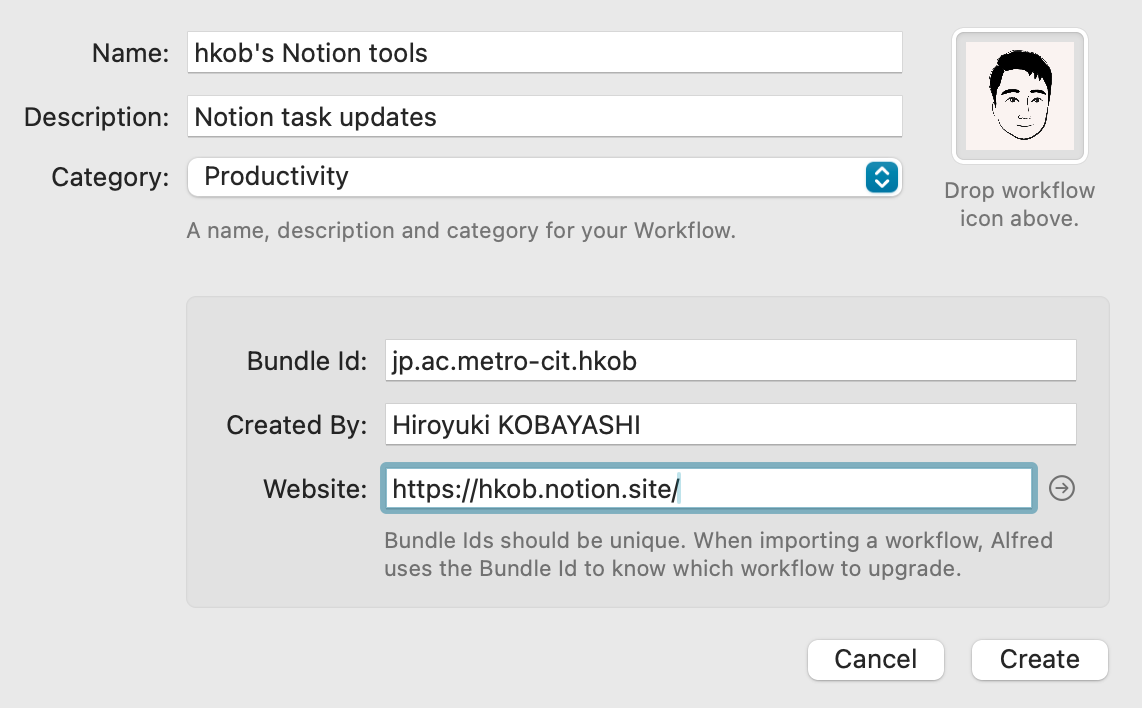Click the blue chevron arrows on Category
Image resolution: width=1142 pixels, height=708 pixels.
tap(881, 177)
